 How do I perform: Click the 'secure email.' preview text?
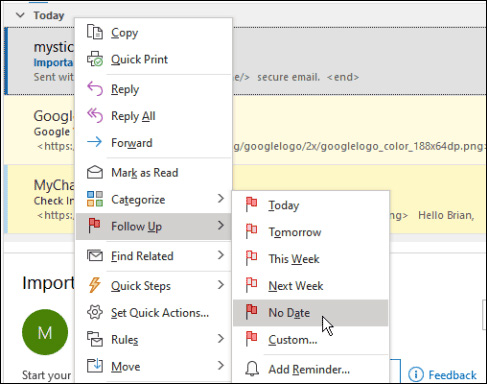288,77
